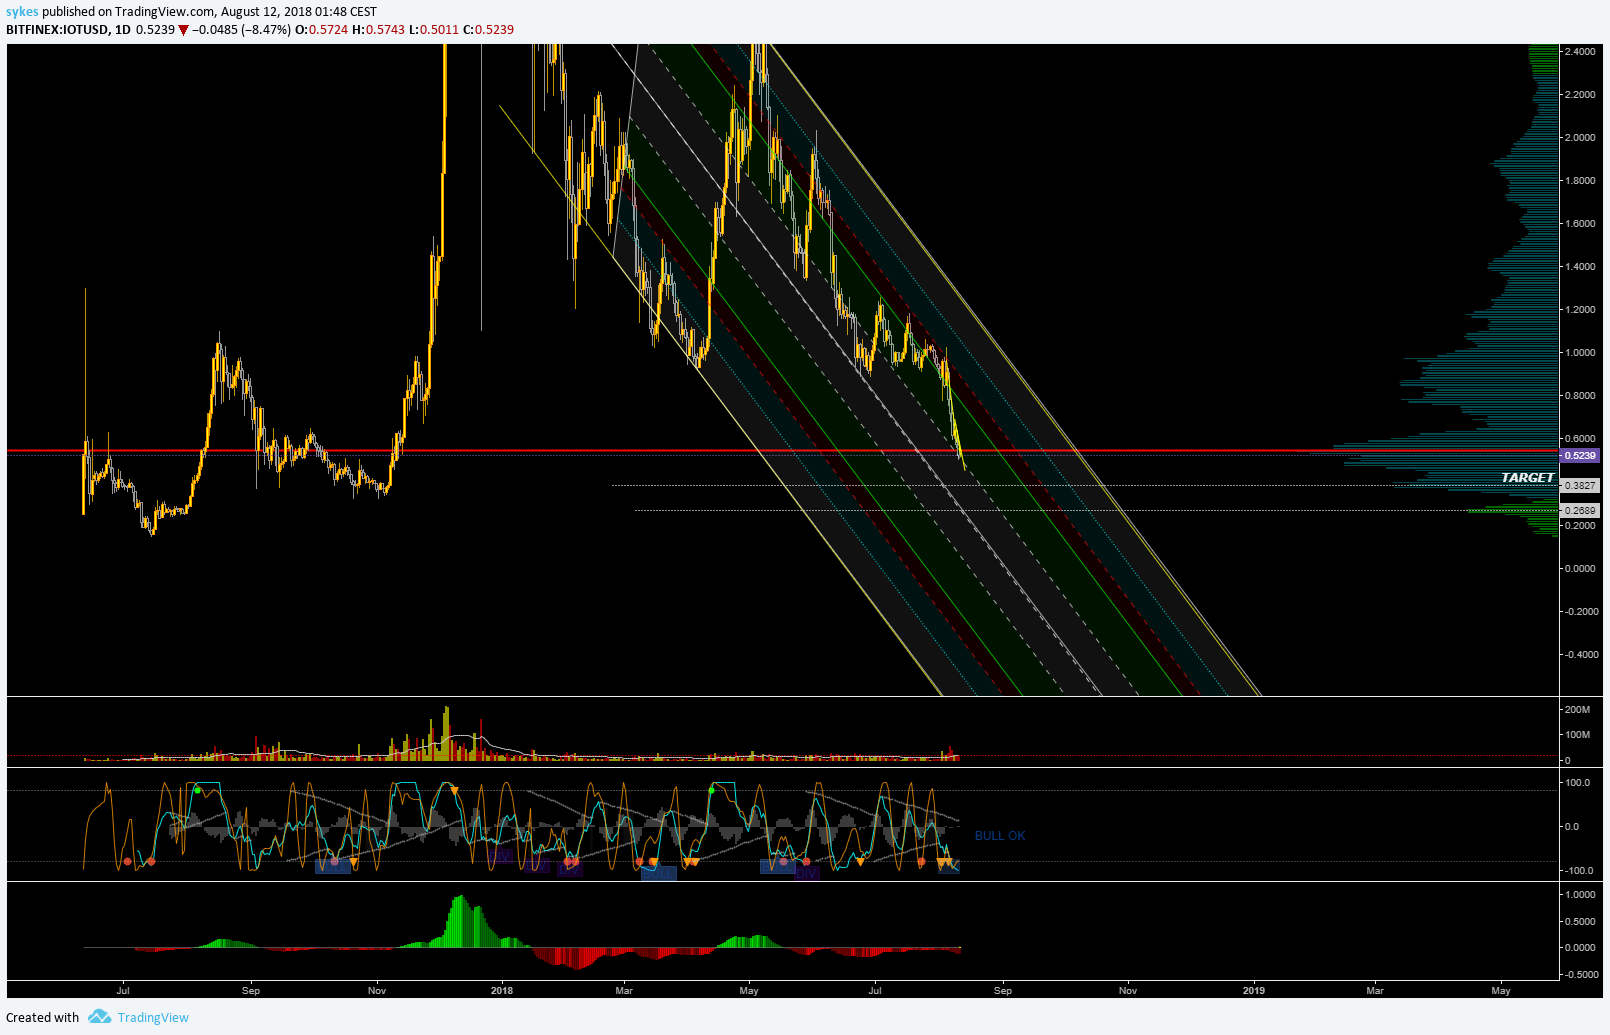This screenshot has width=1610, height=1035.
Task: Click the C:0.5239 close value
Action: click(x=488, y=30)
